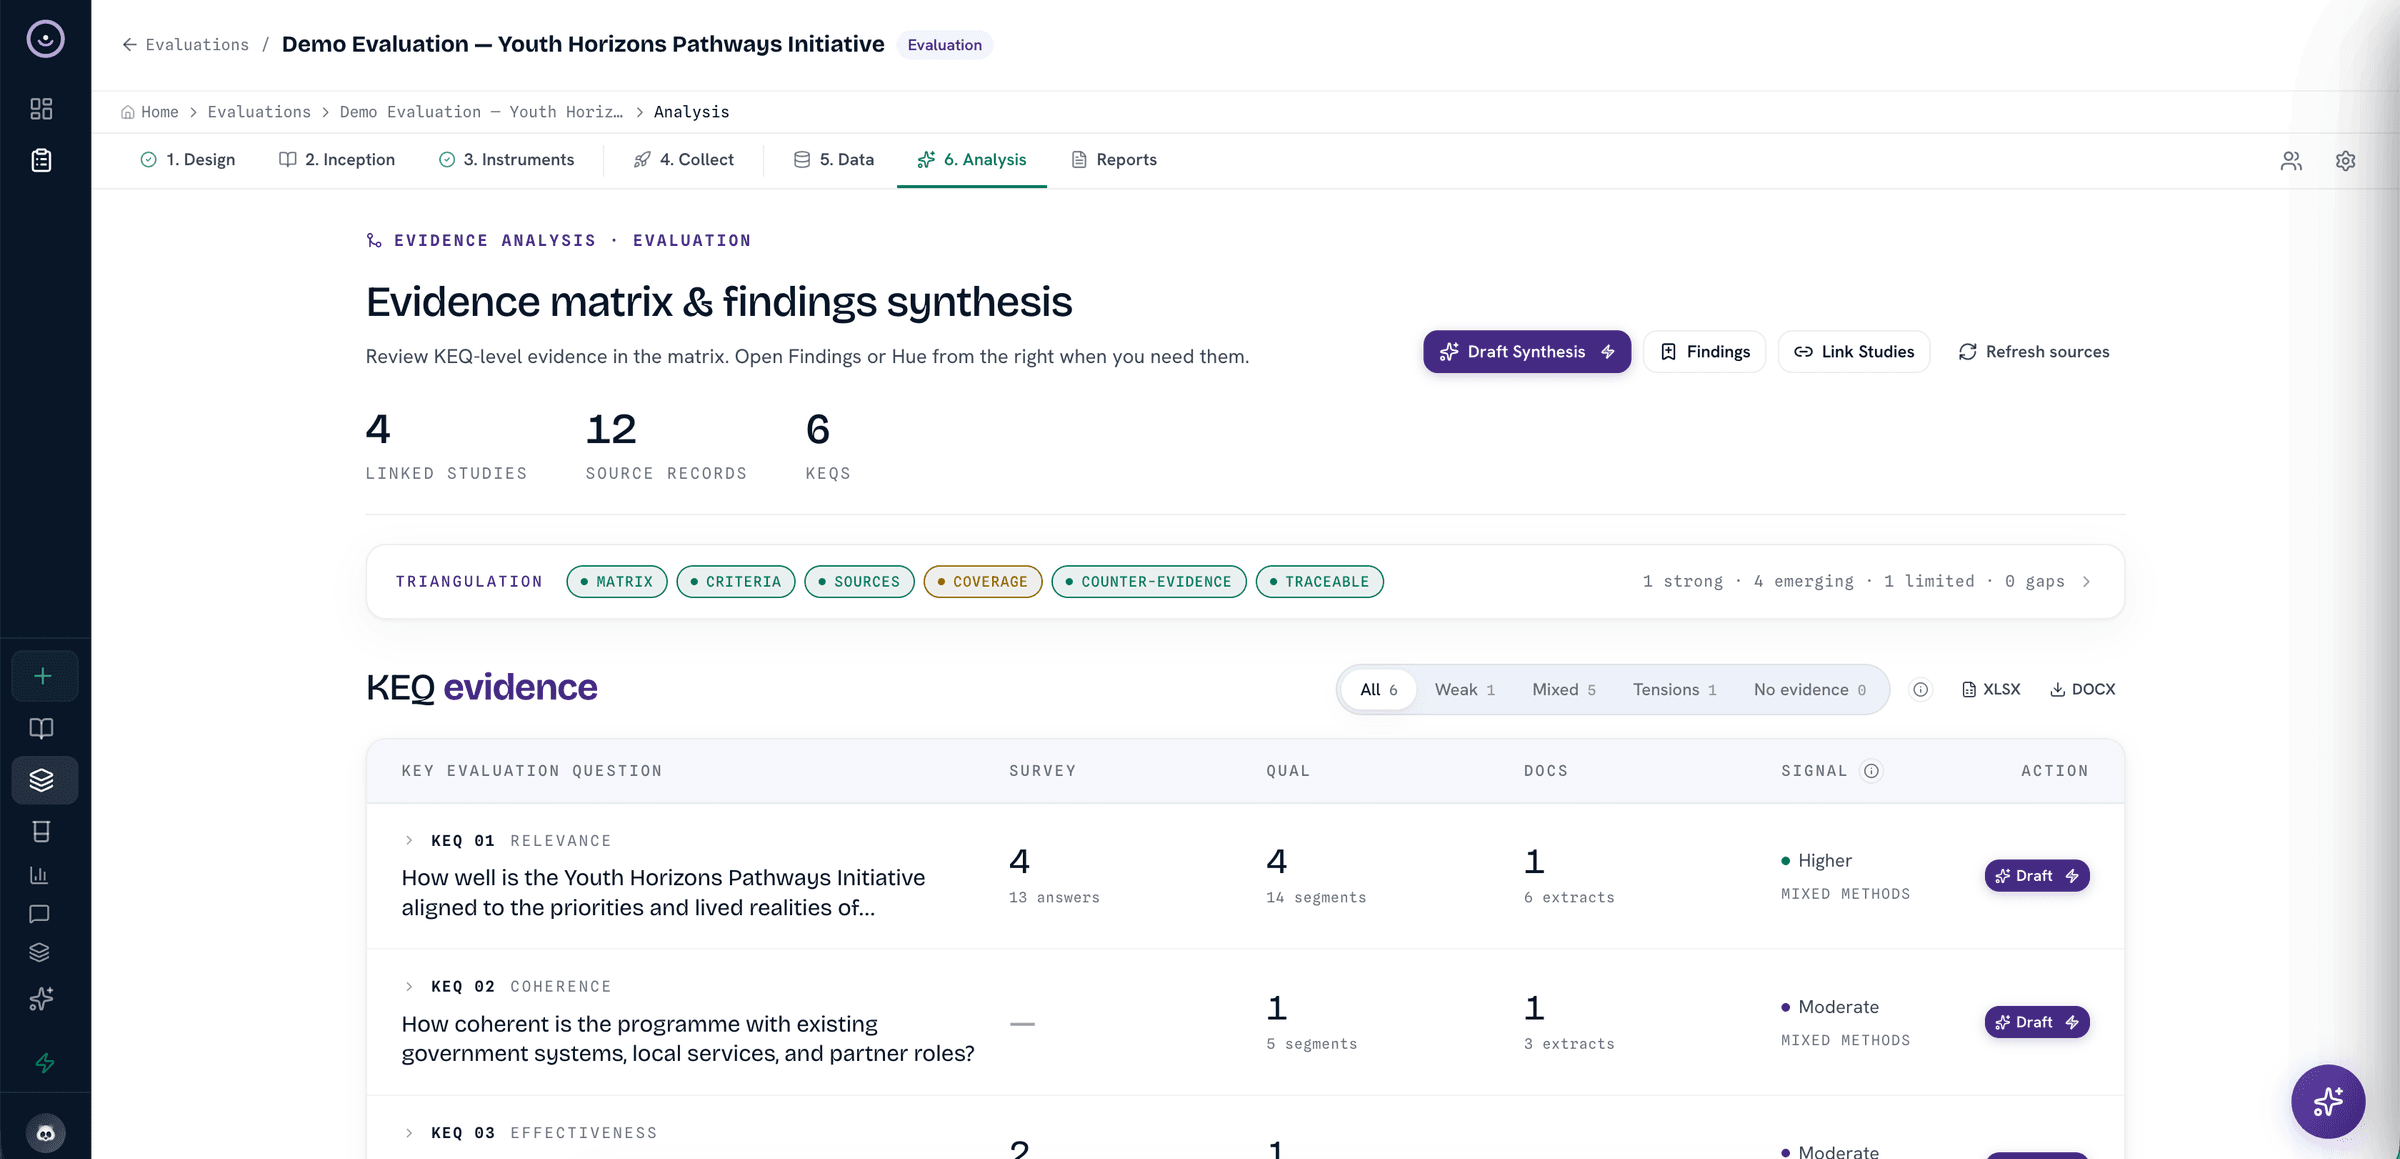Click Draft for KEQ 01
Viewport: 2400px width, 1159px height.
click(2037, 876)
